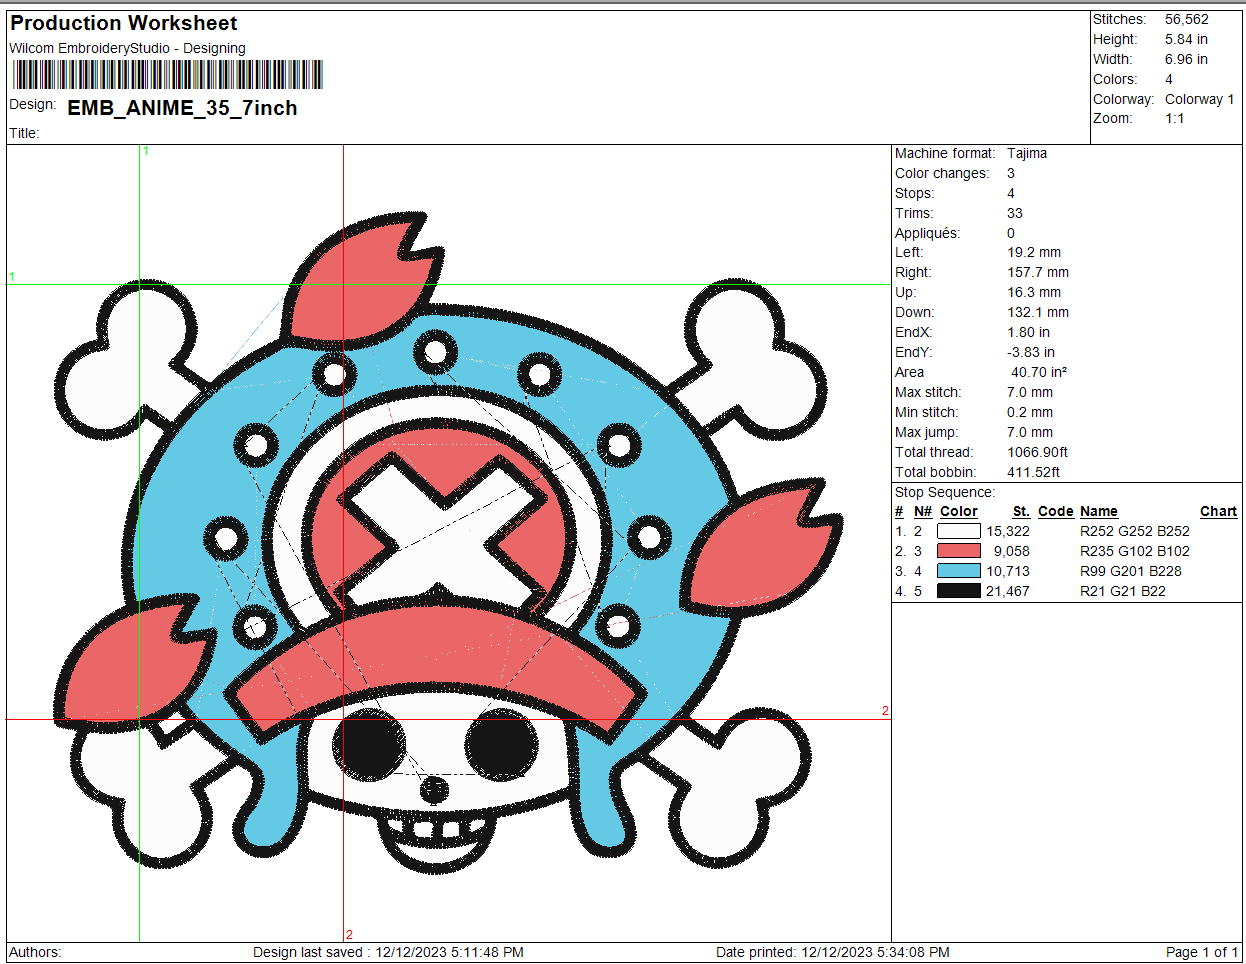Click the skull's small nose

pos(434,790)
